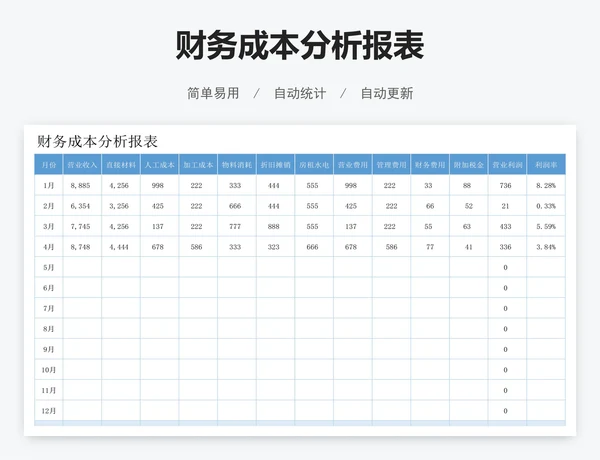Click the 直接材料 column header
600x460 pixels.
click(121, 165)
